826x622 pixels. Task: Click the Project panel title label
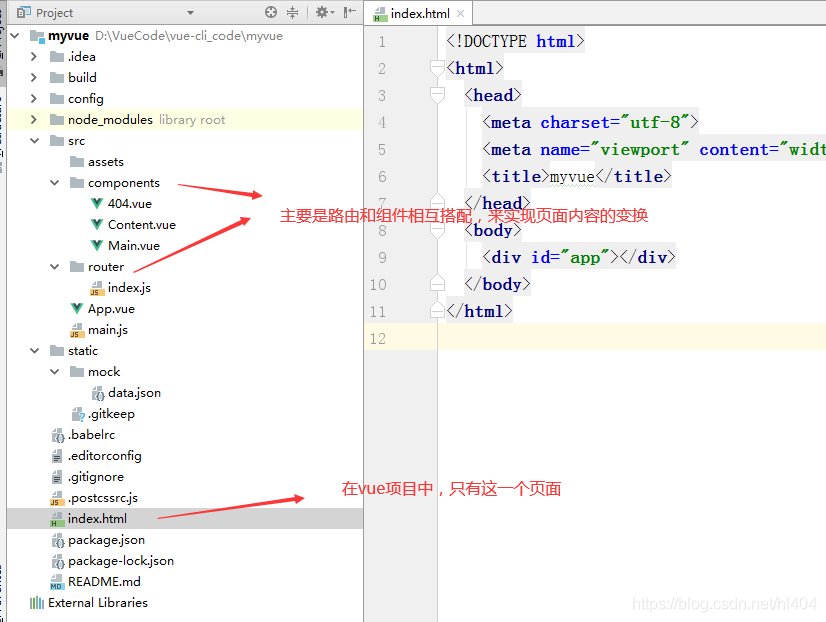coord(54,13)
